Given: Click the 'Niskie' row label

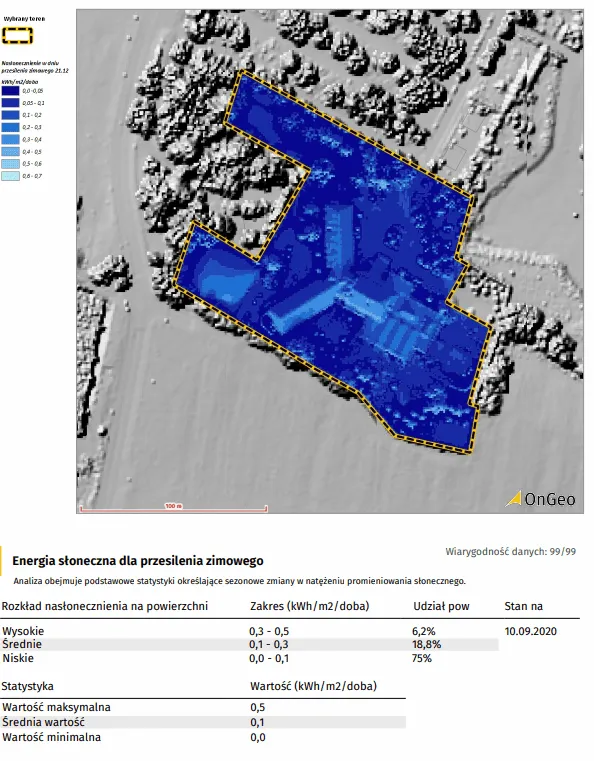Looking at the screenshot, I should point(18,659).
